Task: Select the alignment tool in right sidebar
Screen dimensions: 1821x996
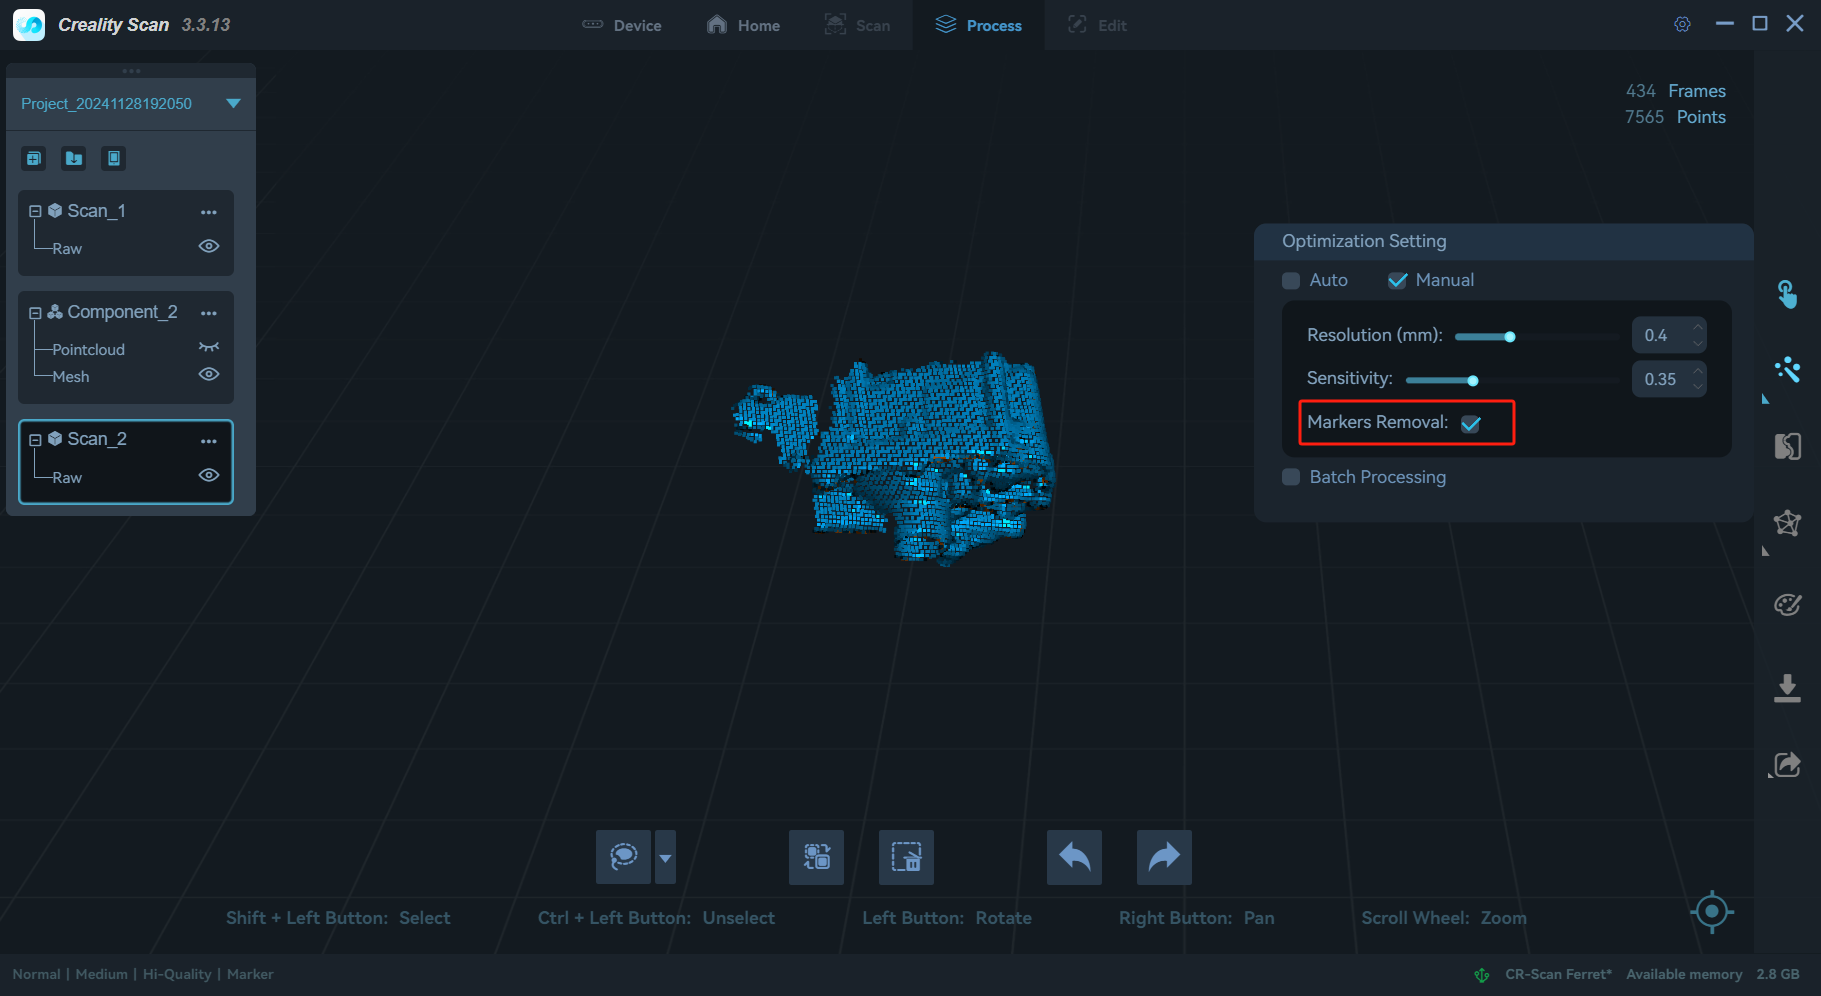Action: click(x=1787, y=446)
